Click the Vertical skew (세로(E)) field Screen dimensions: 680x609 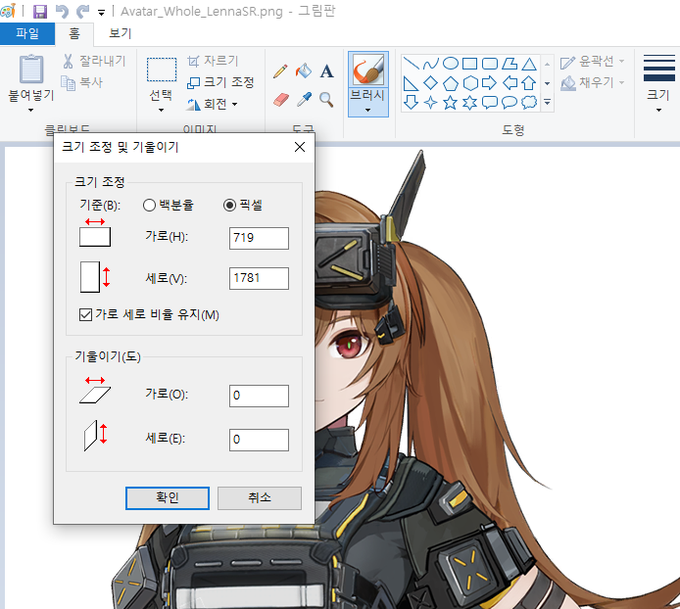(x=259, y=440)
